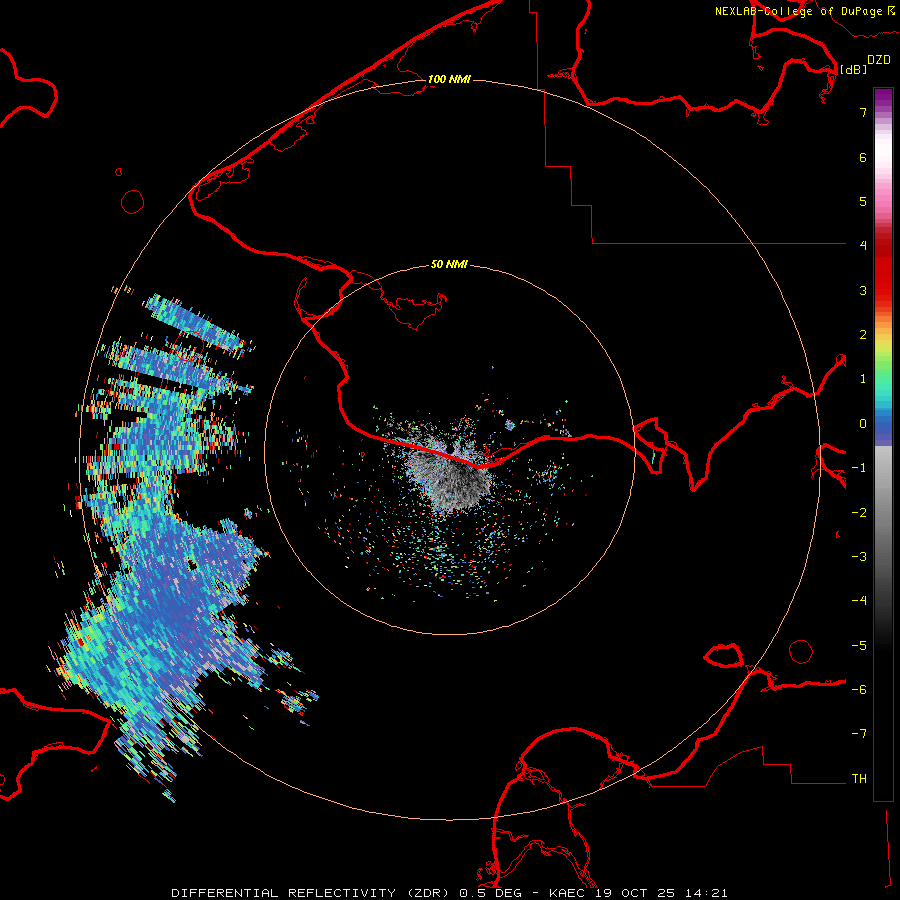The image size is (900, 900).
Task: Click the 2 value on the color scale
Action: click(x=863, y=334)
